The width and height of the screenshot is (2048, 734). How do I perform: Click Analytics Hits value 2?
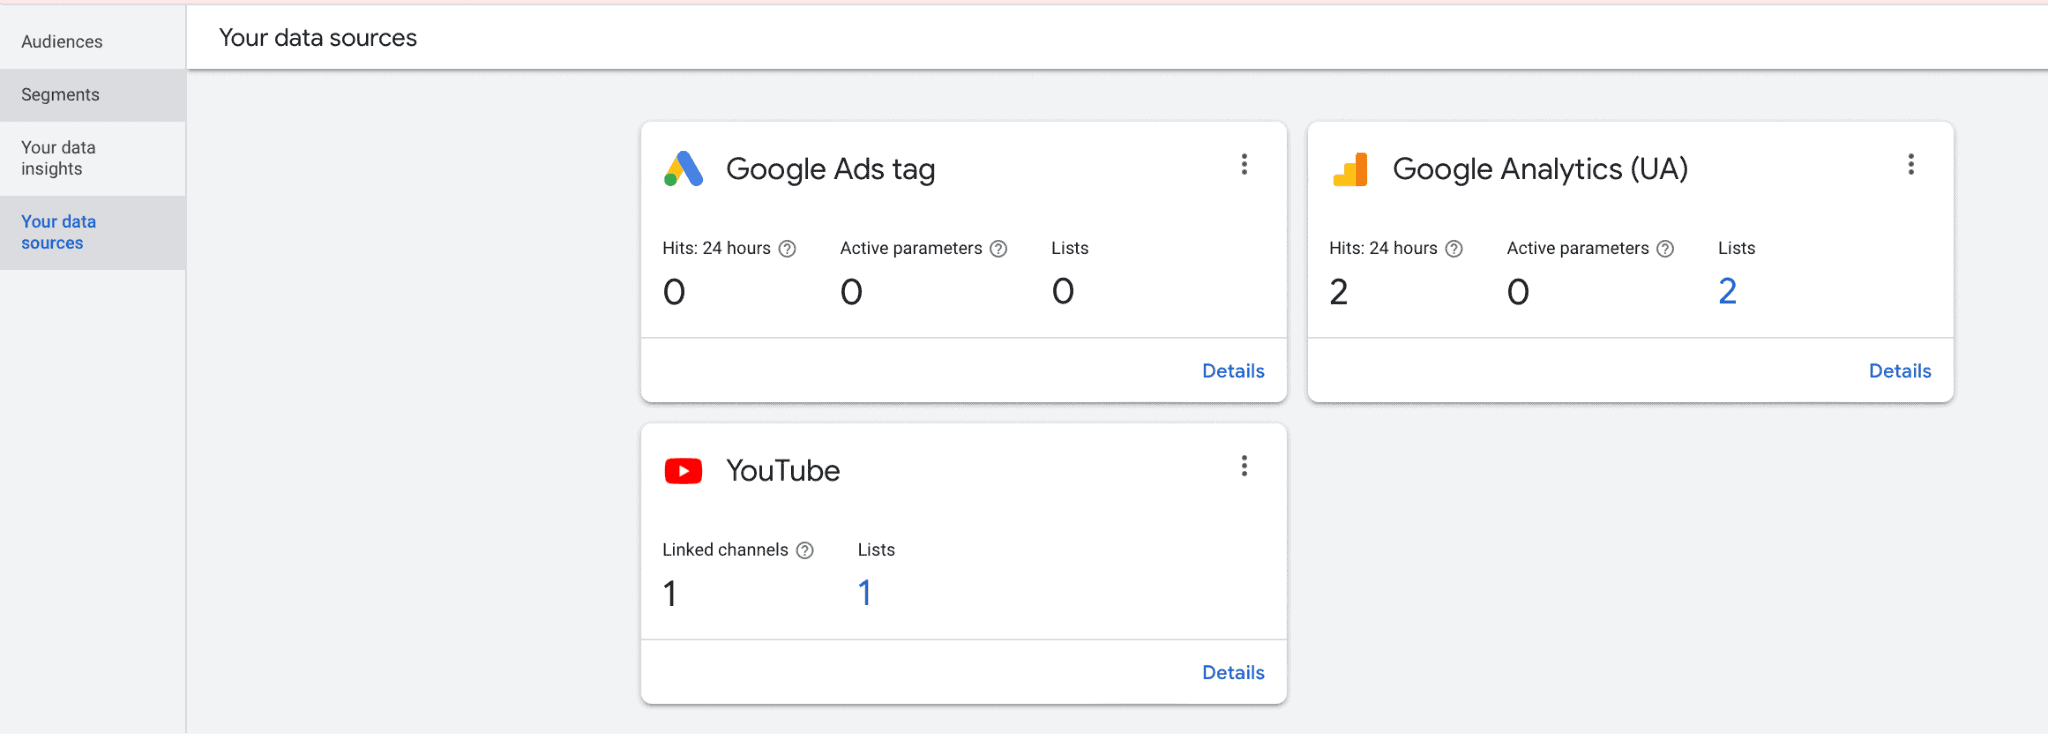(x=1339, y=292)
